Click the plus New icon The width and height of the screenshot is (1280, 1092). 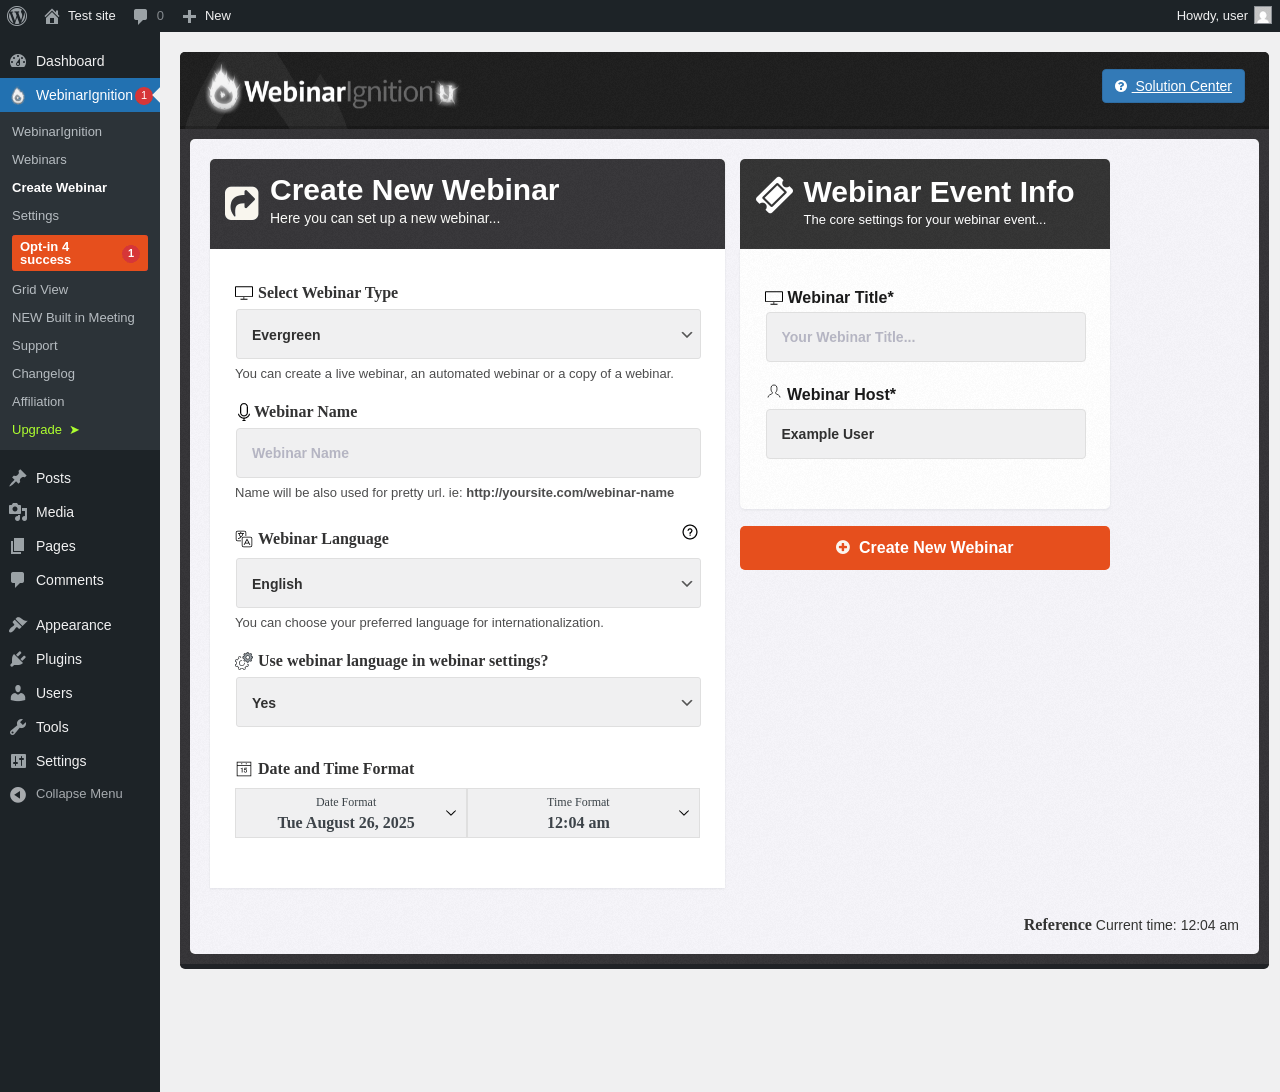(189, 16)
